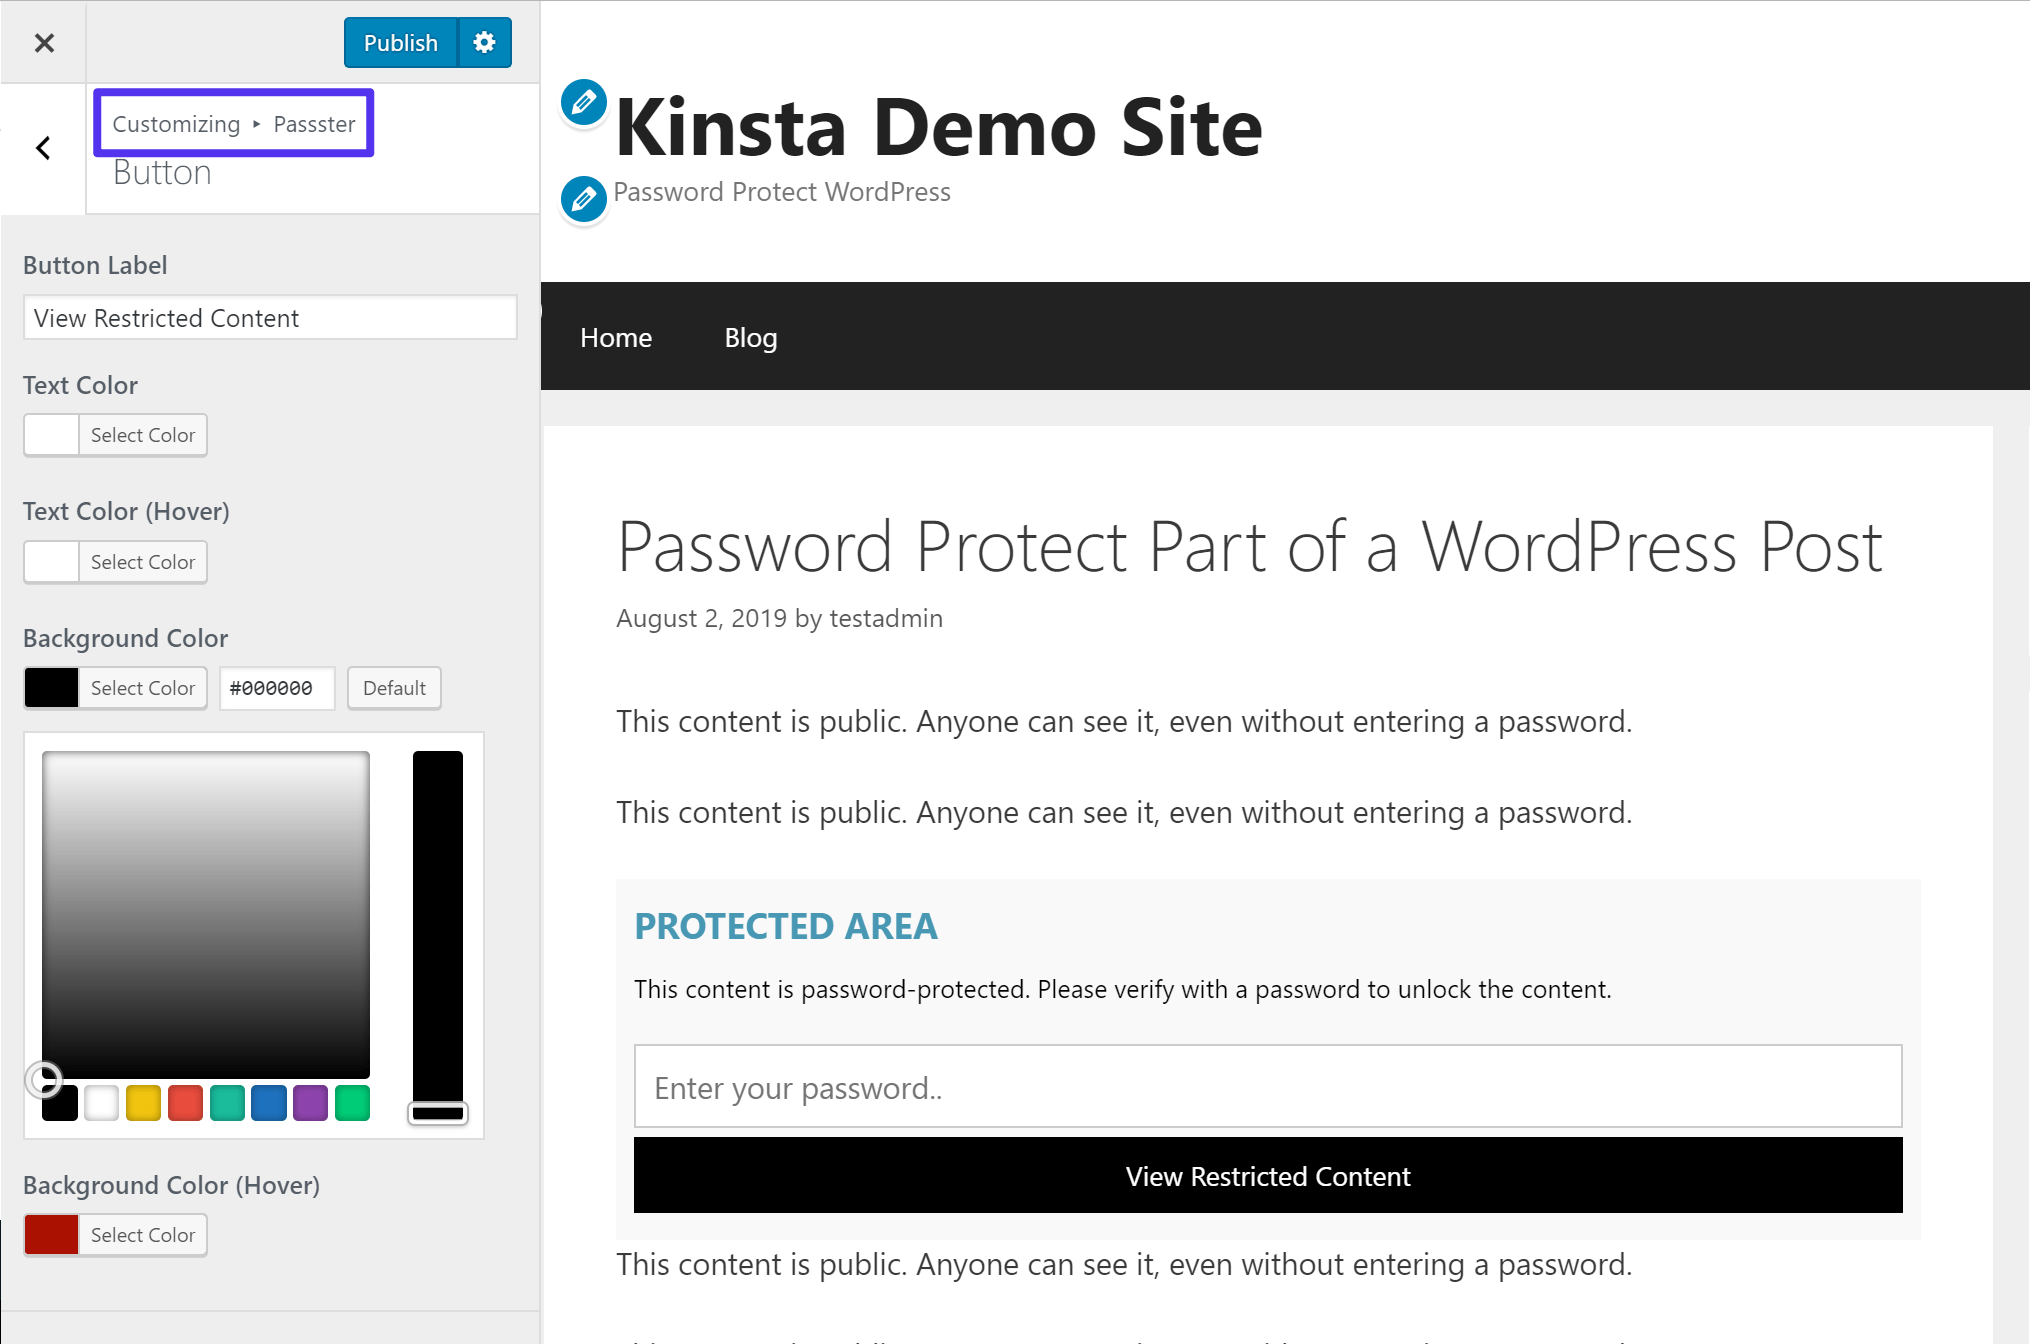Select the Blog menu tab

click(x=753, y=338)
